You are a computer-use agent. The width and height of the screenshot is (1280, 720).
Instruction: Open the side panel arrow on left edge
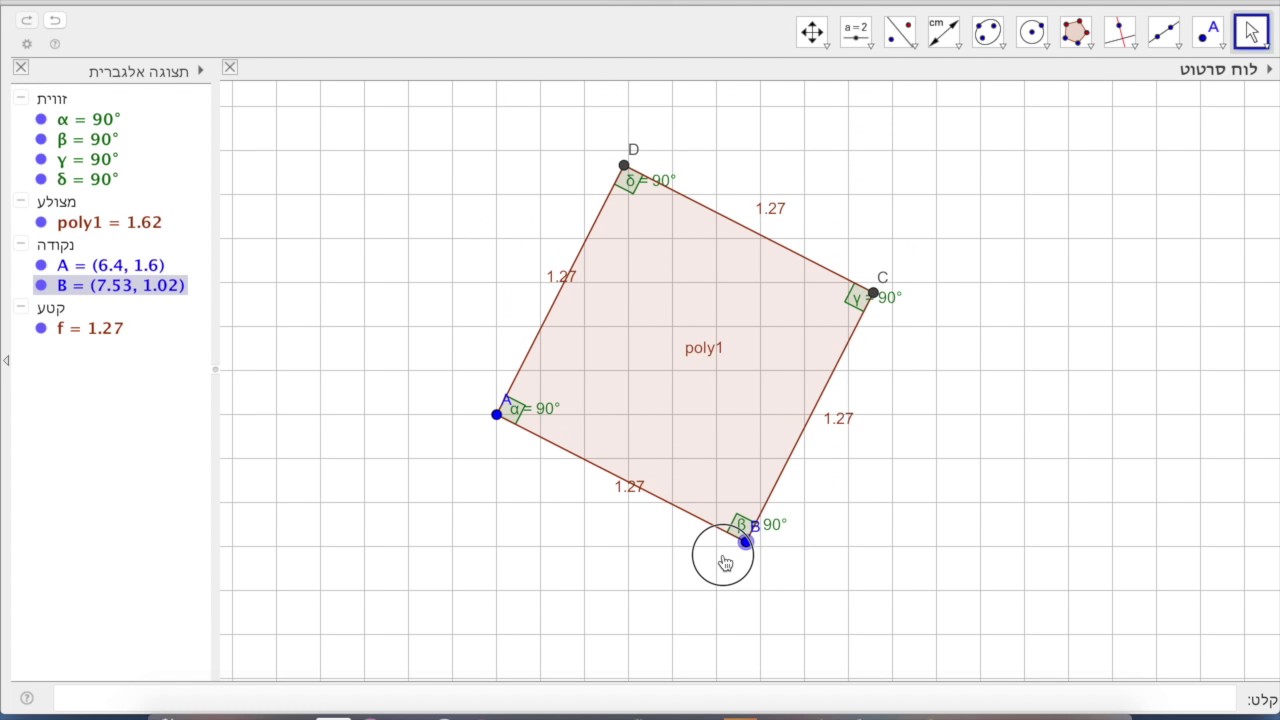pos(6,360)
